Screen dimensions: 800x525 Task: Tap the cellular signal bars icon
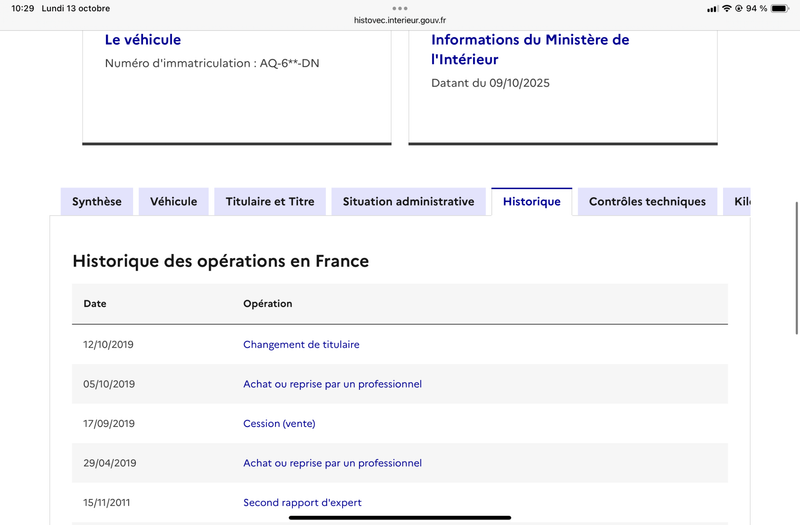(712, 8)
